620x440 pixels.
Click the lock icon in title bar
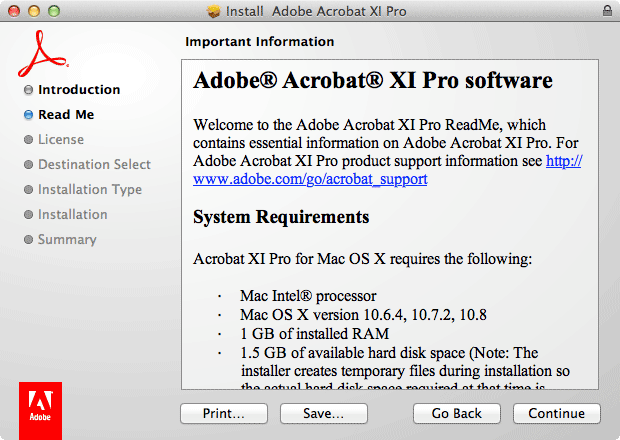click(x=607, y=11)
